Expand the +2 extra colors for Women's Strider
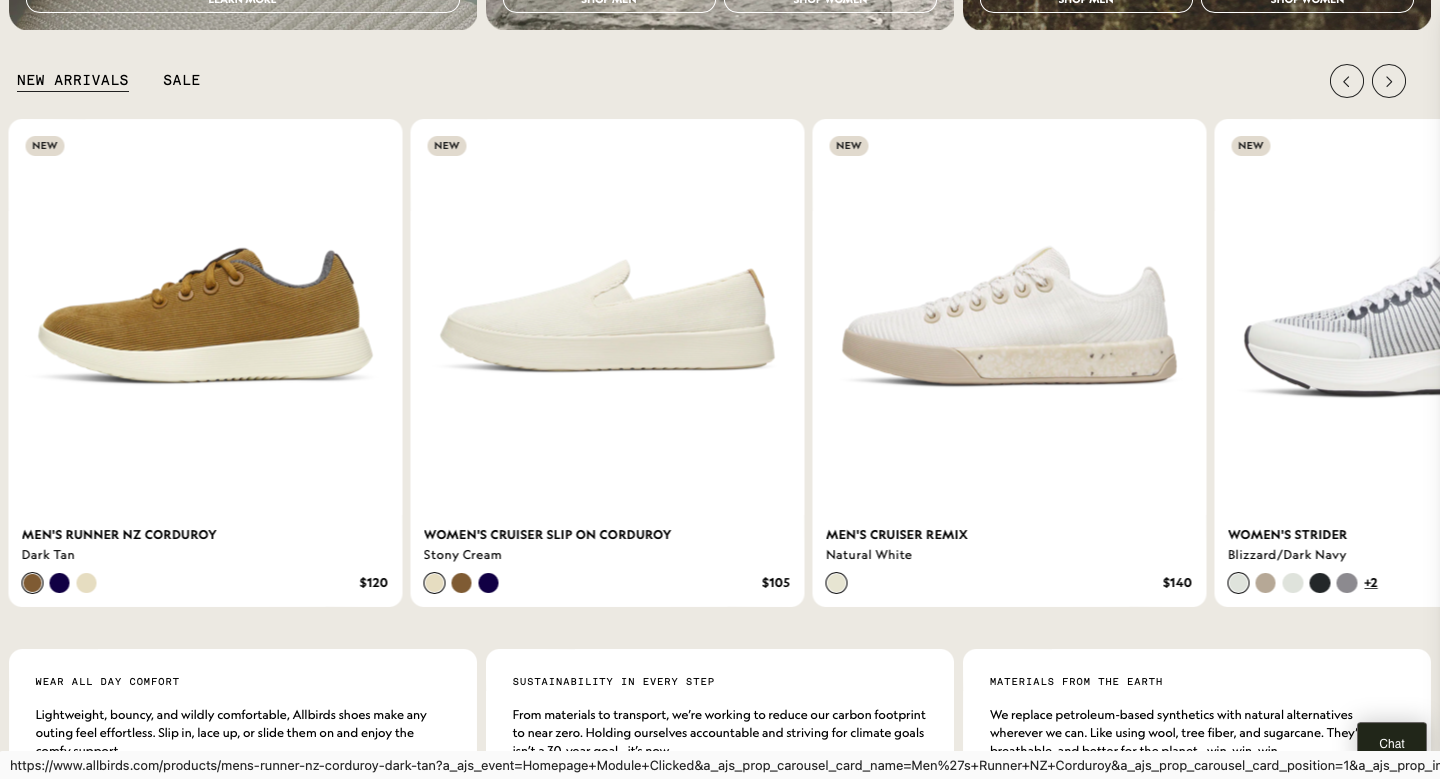 (1370, 583)
